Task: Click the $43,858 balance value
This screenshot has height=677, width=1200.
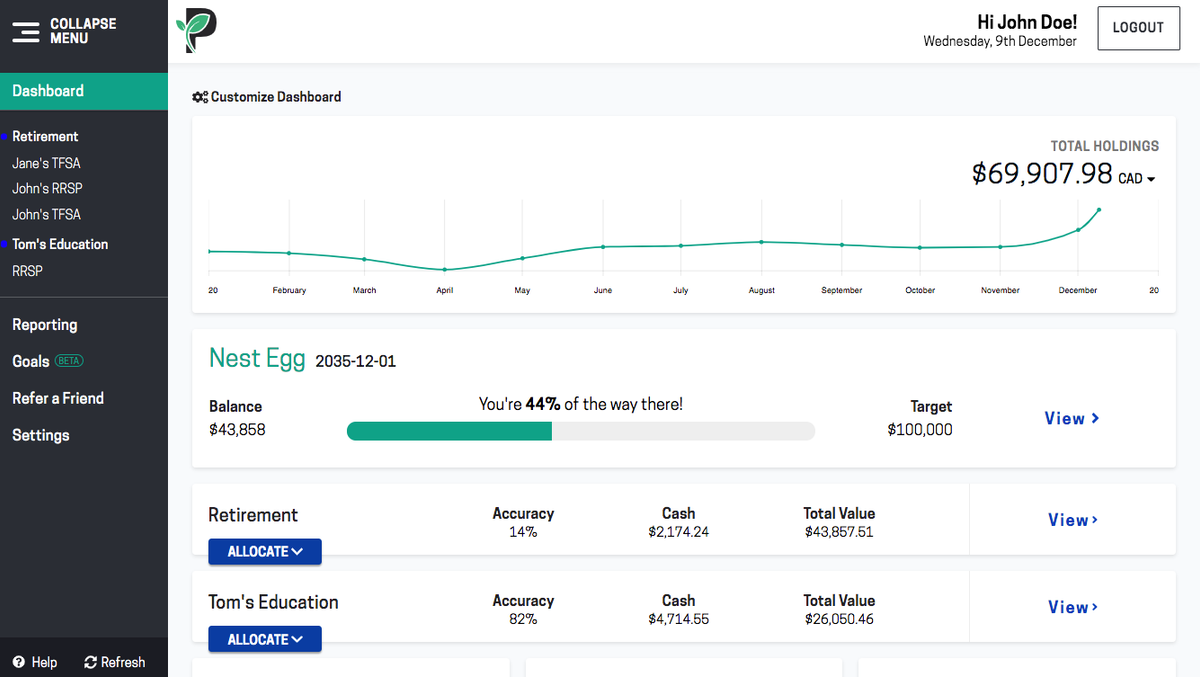Action: (x=237, y=430)
